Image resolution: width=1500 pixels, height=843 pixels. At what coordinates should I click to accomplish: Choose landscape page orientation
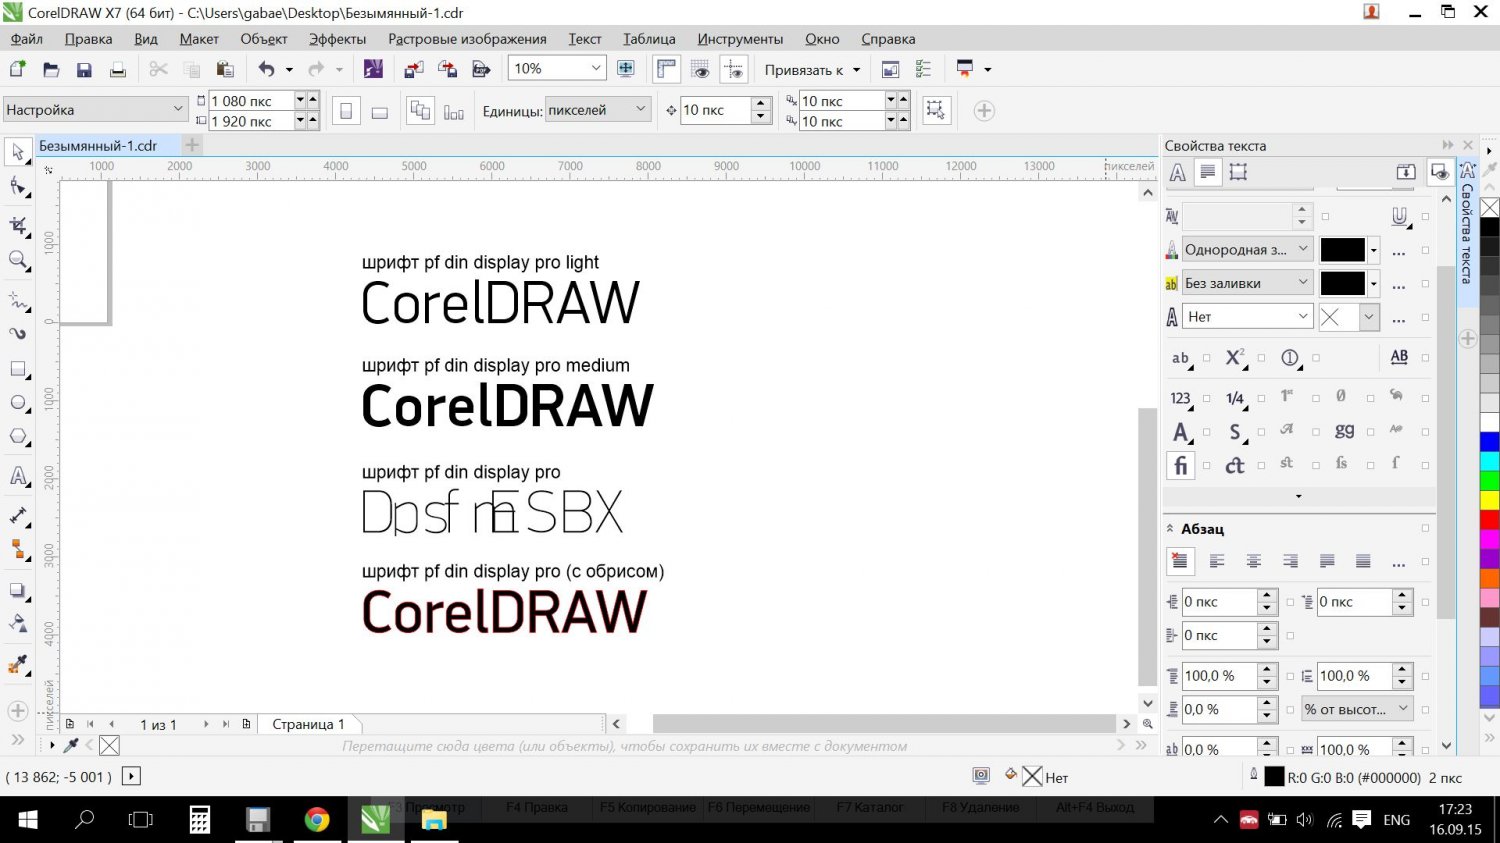click(379, 111)
